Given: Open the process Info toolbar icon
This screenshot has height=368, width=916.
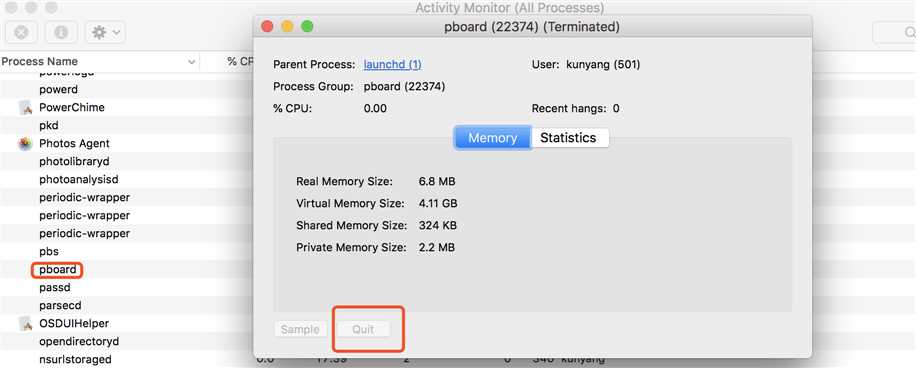Looking at the screenshot, I should (61, 32).
